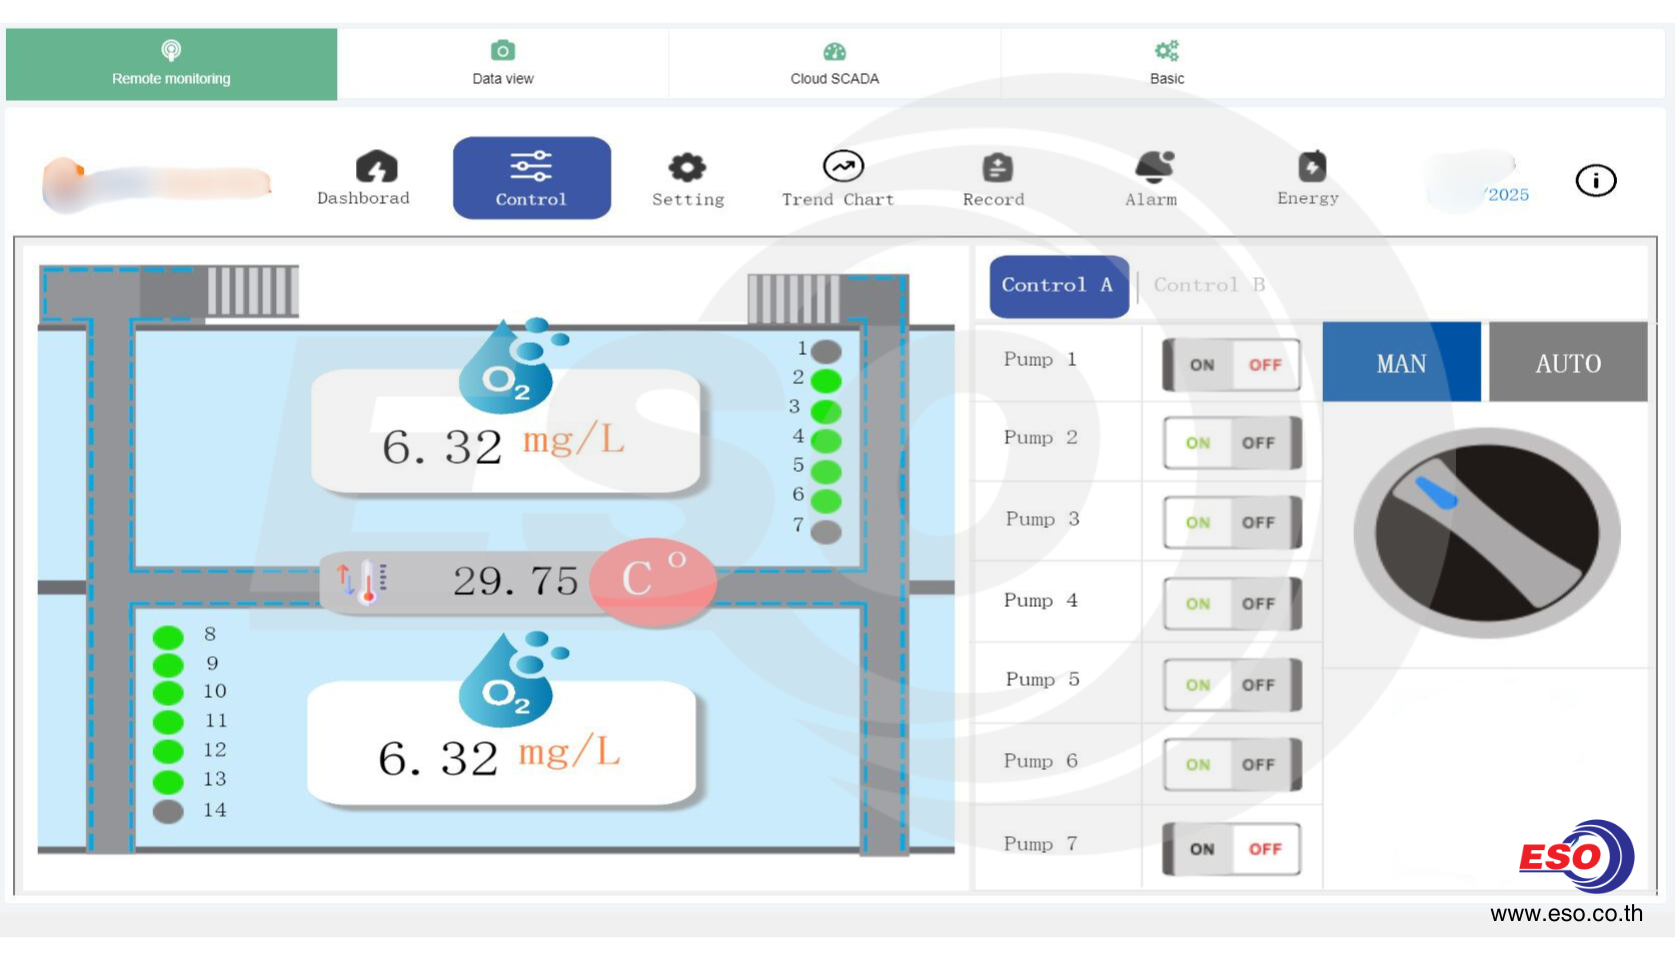Open the Dashboard icon

click(375, 167)
